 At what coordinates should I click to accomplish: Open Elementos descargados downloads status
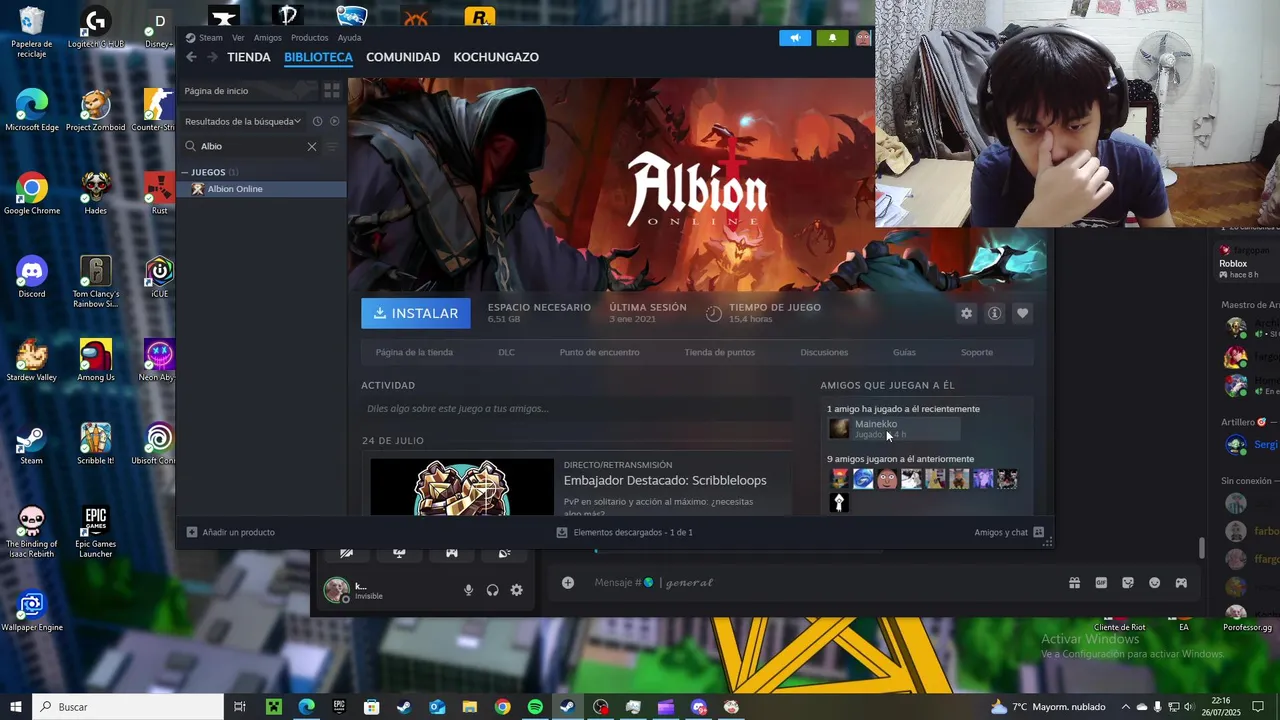pyautogui.click(x=625, y=532)
